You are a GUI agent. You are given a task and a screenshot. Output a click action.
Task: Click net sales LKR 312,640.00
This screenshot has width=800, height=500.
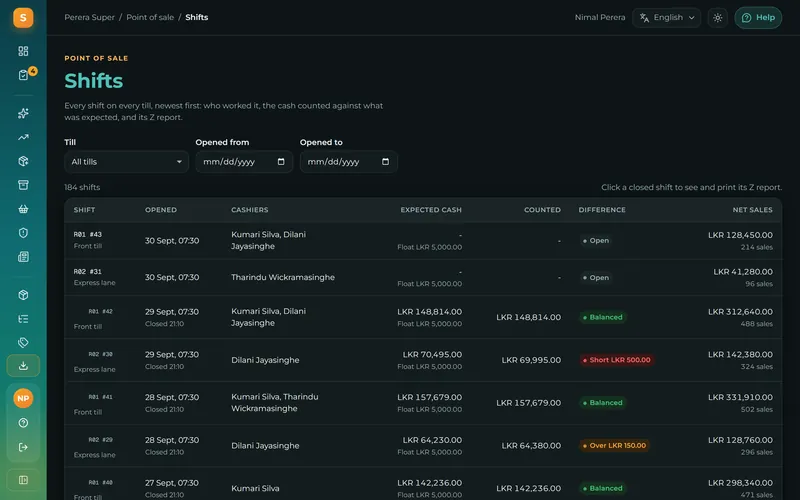(x=740, y=312)
